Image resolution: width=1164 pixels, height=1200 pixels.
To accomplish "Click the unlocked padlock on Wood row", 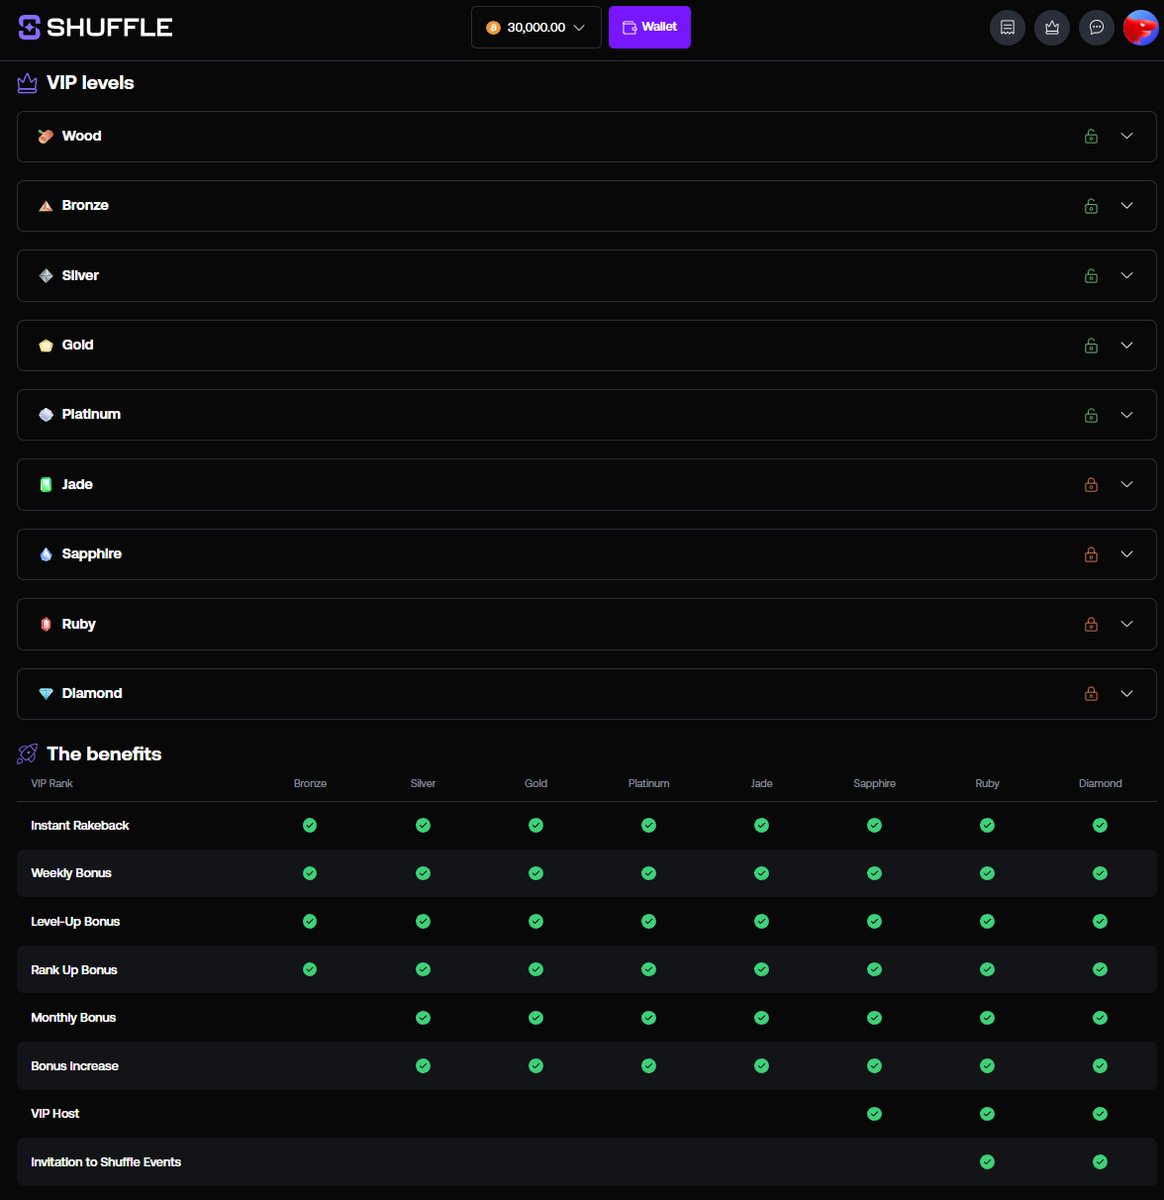I will 1091,136.
